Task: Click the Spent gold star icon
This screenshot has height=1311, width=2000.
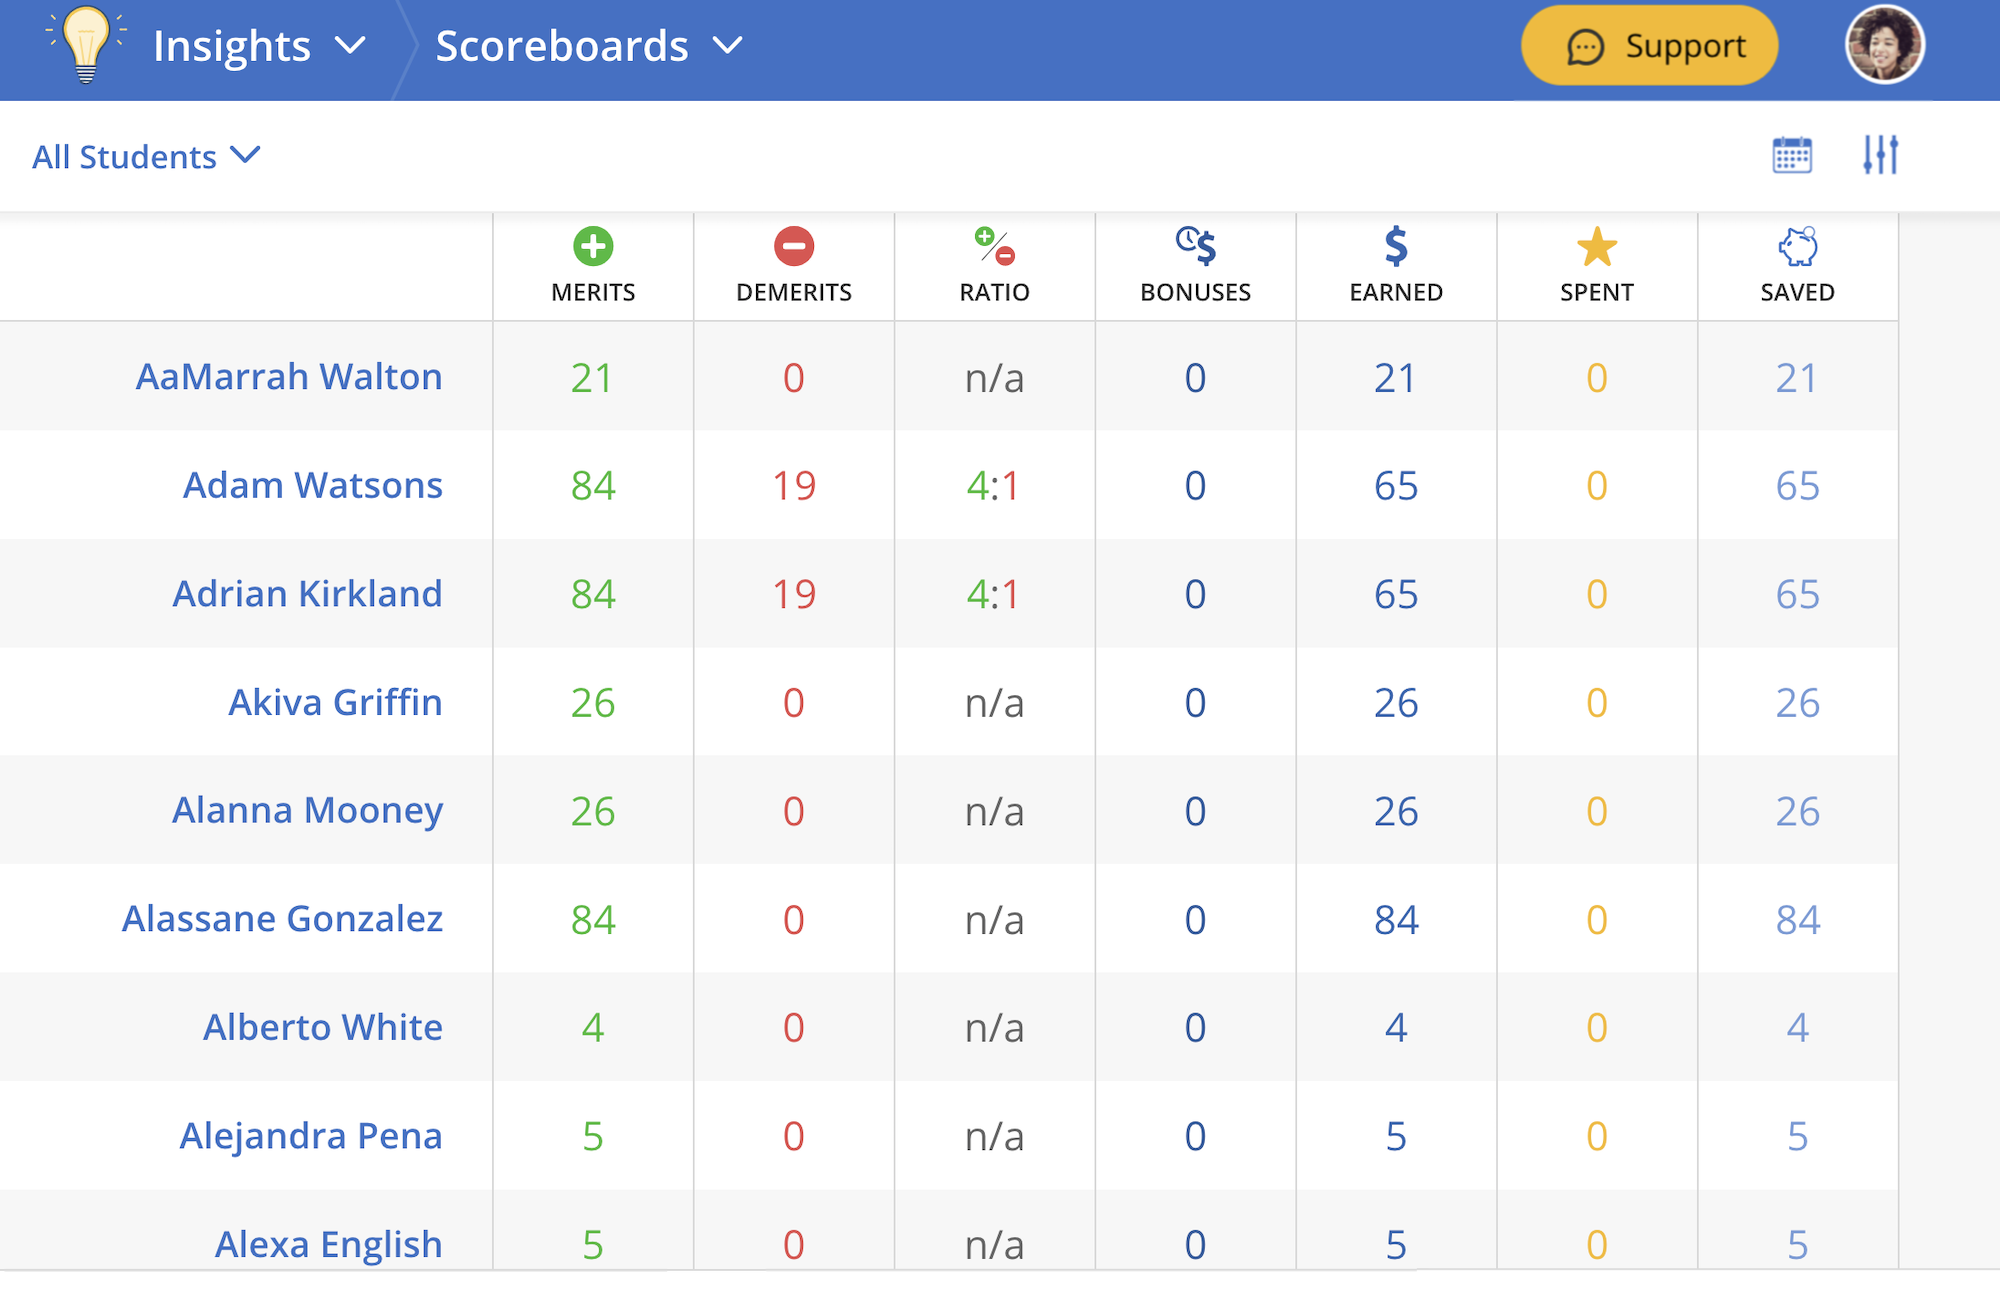Action: pos(1597,246)
